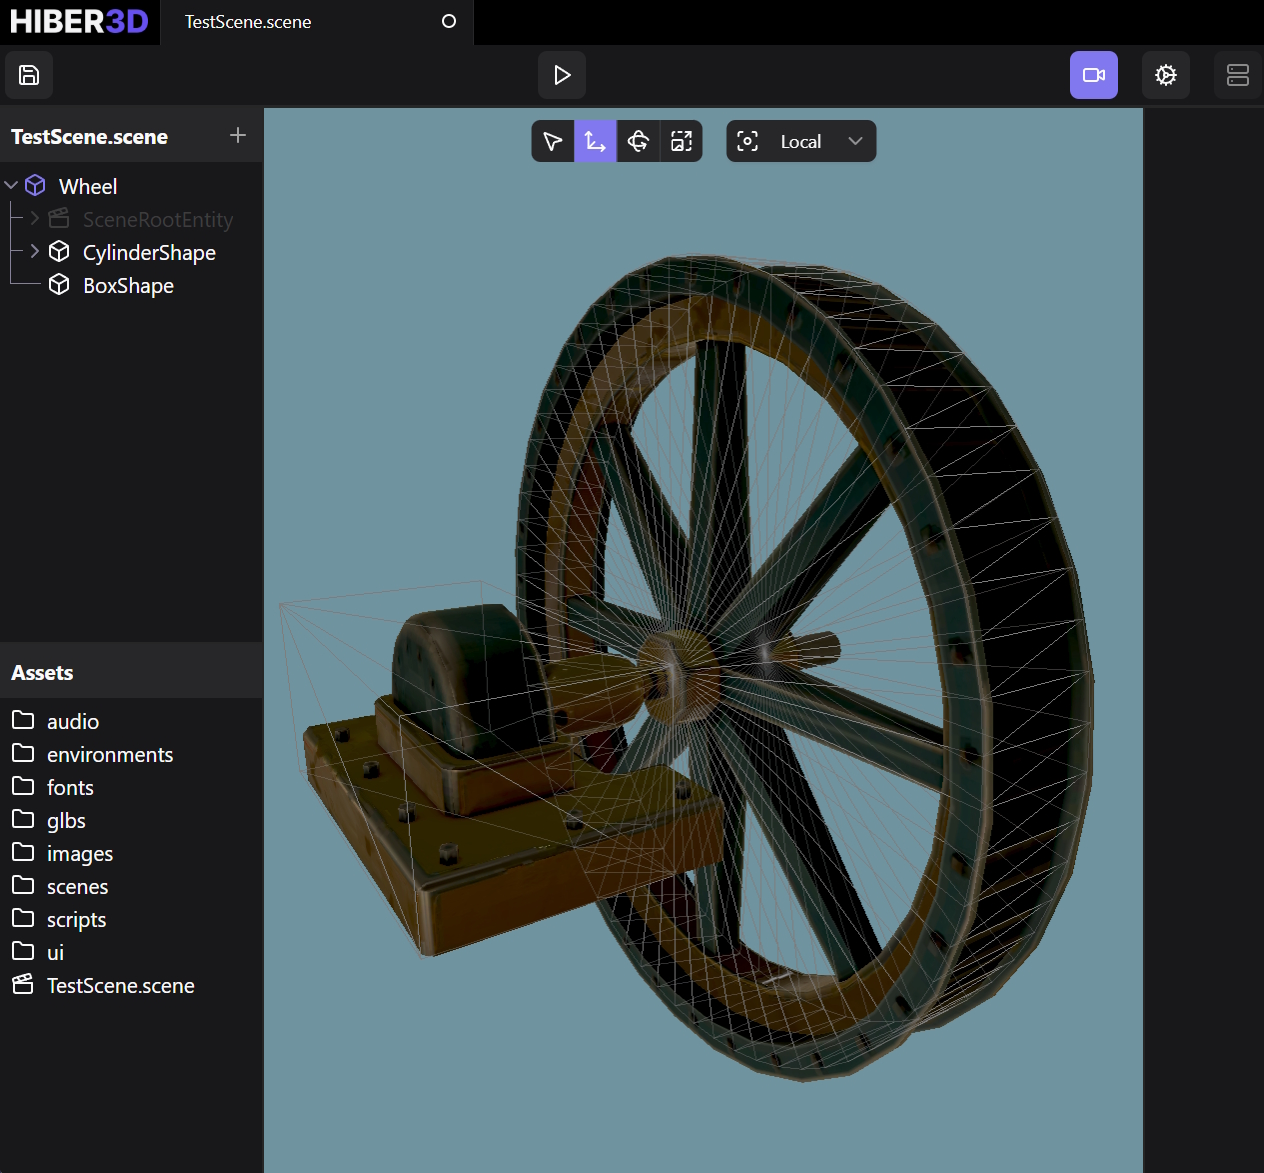
Task: Switch to the TestScene.scene tab
Action: (248, 22)
